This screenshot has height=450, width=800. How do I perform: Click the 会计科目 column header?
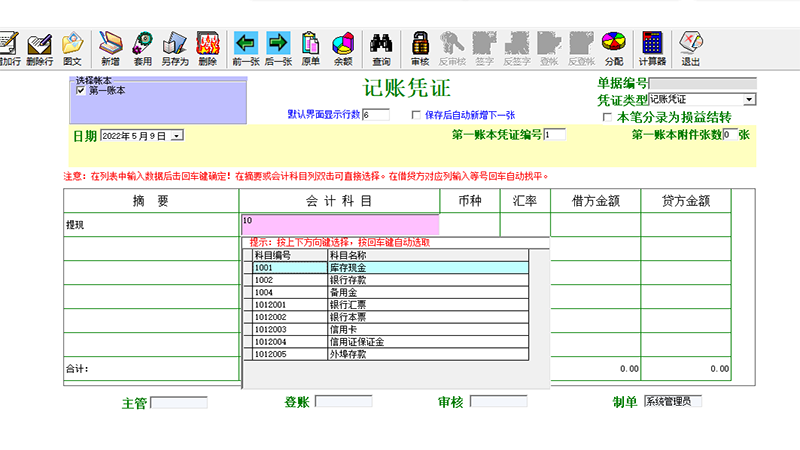coord(339,201)
